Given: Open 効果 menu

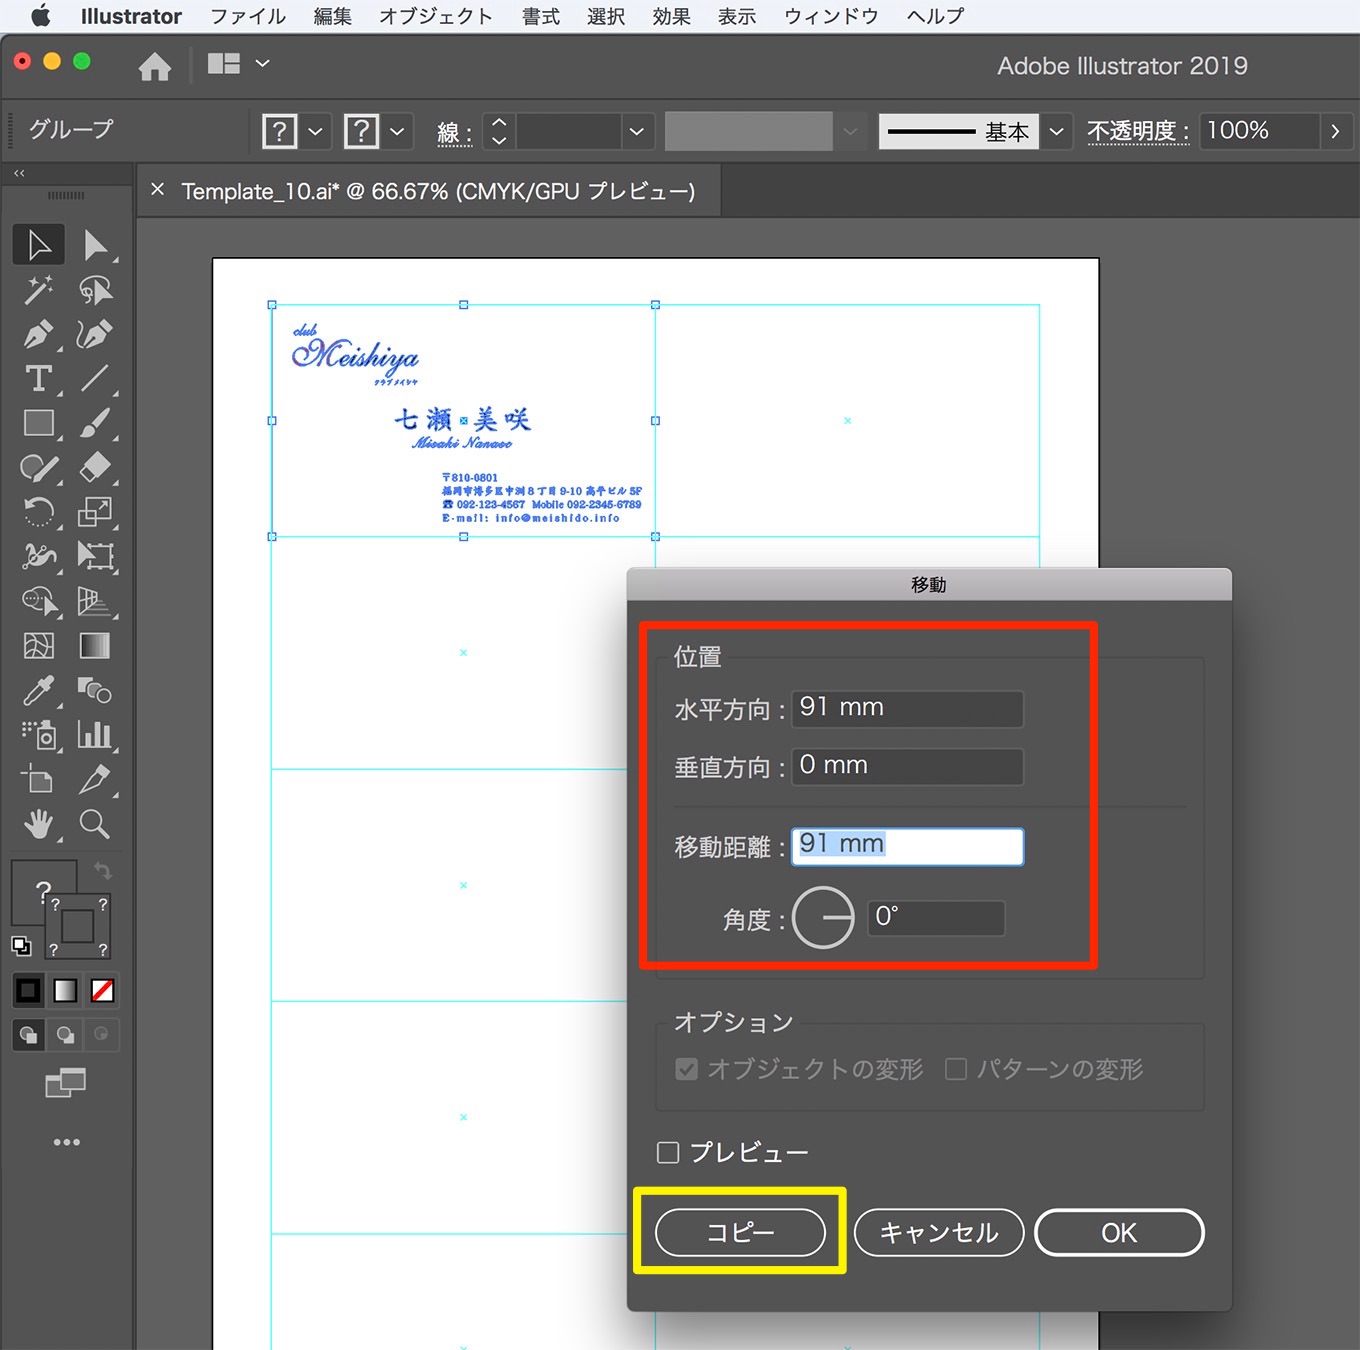Looking at the screenshot, I should pyautogui.click(x=671, y=16).
